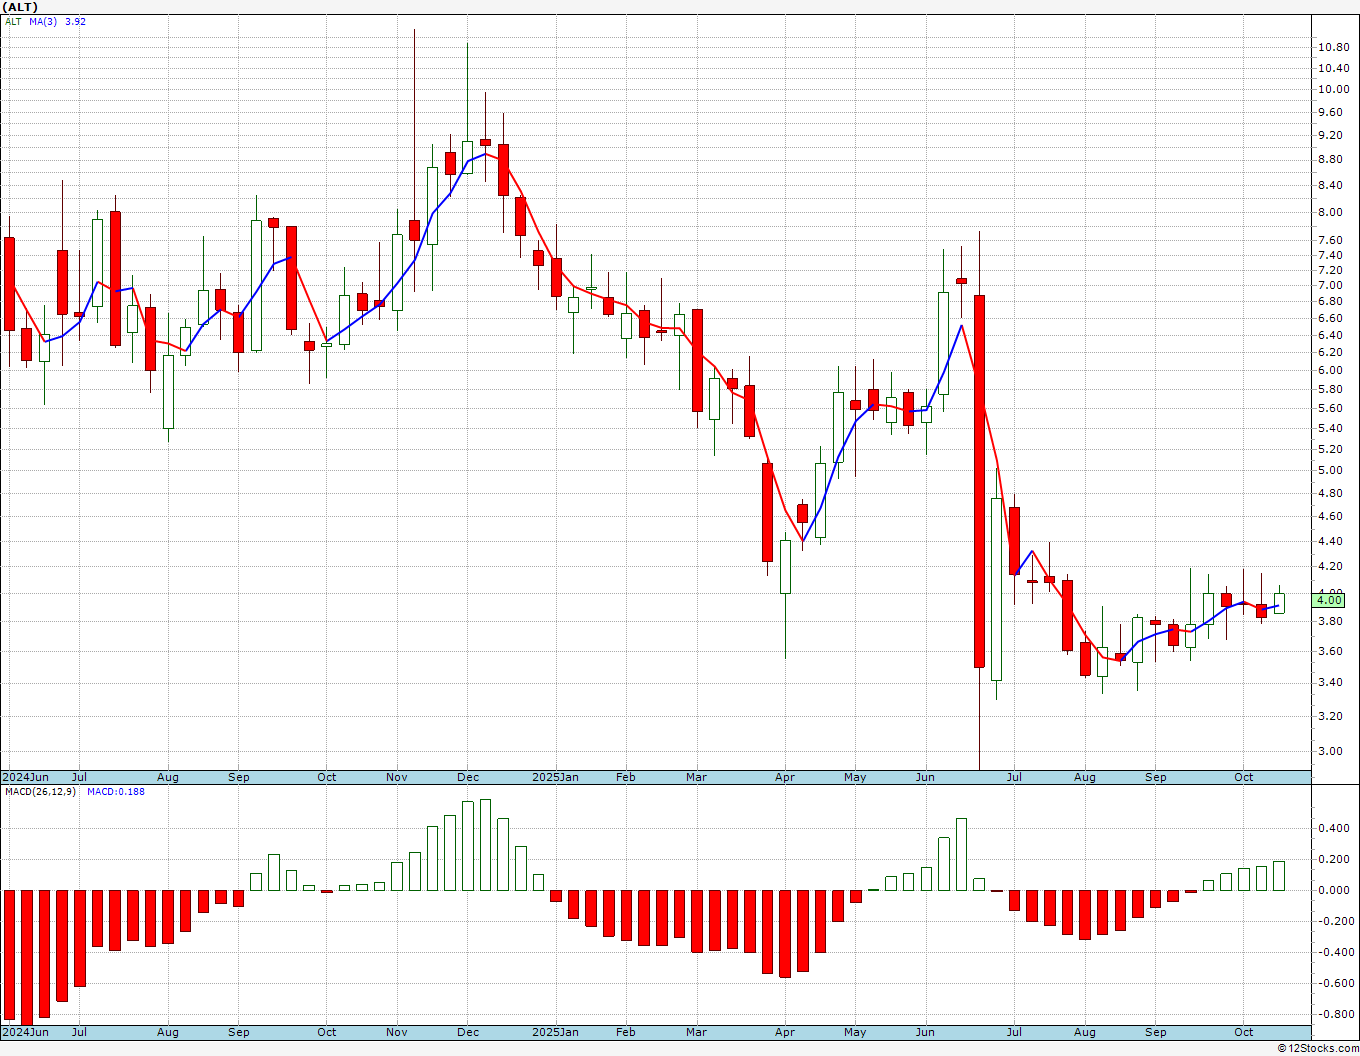The image size is (1360, 1056).
Task: Select '2025Jan' on the MACD panel time axis
Action: (555, 1032)
